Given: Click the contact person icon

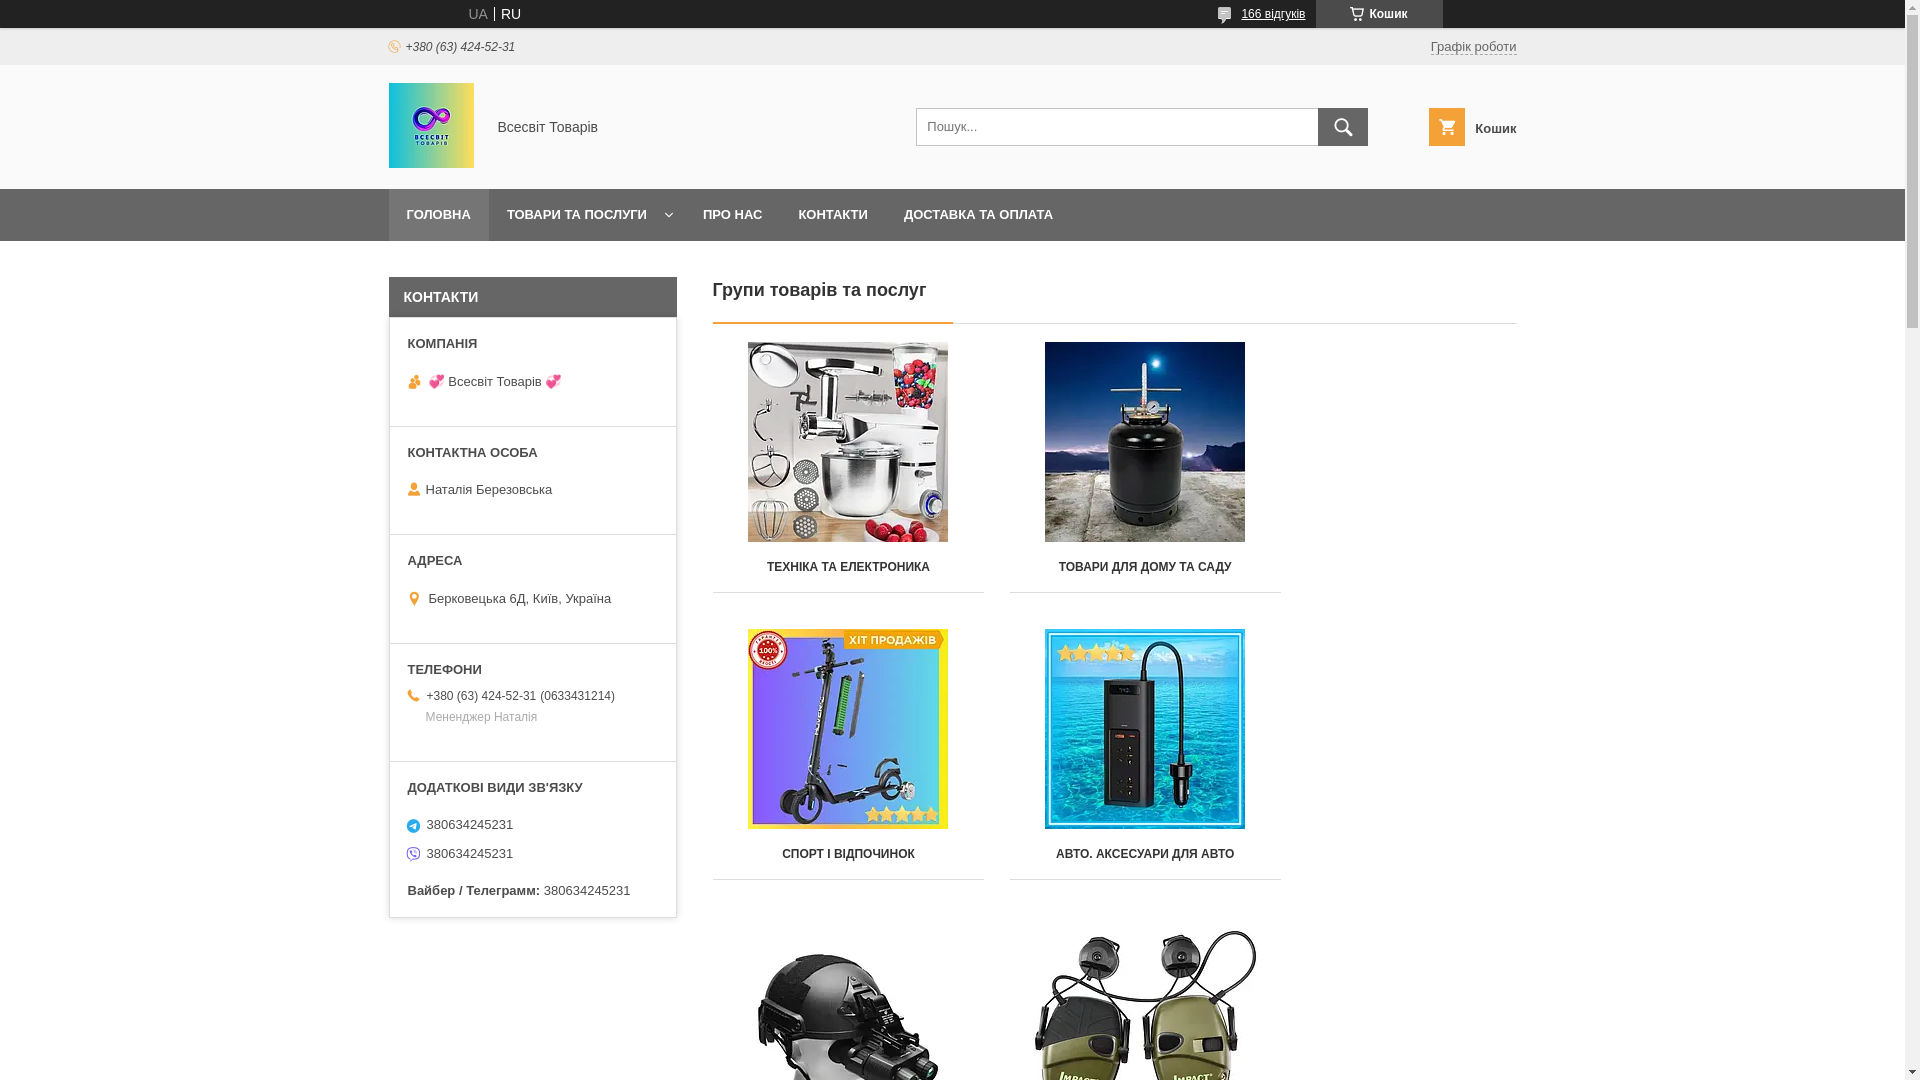Looking at the screenshot, I should tap(414, 490).
